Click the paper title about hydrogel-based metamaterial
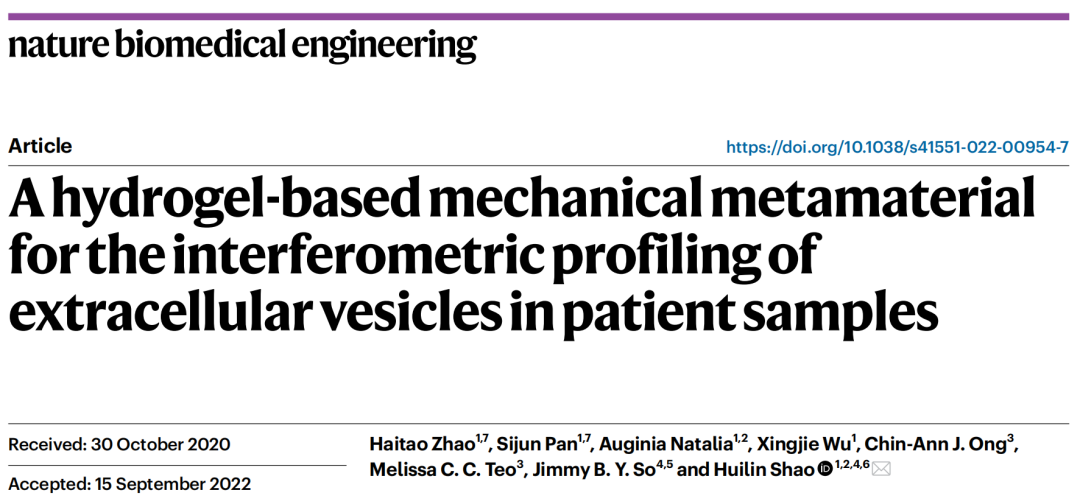This screenshot has width=1080, height=496. point(520,255)
